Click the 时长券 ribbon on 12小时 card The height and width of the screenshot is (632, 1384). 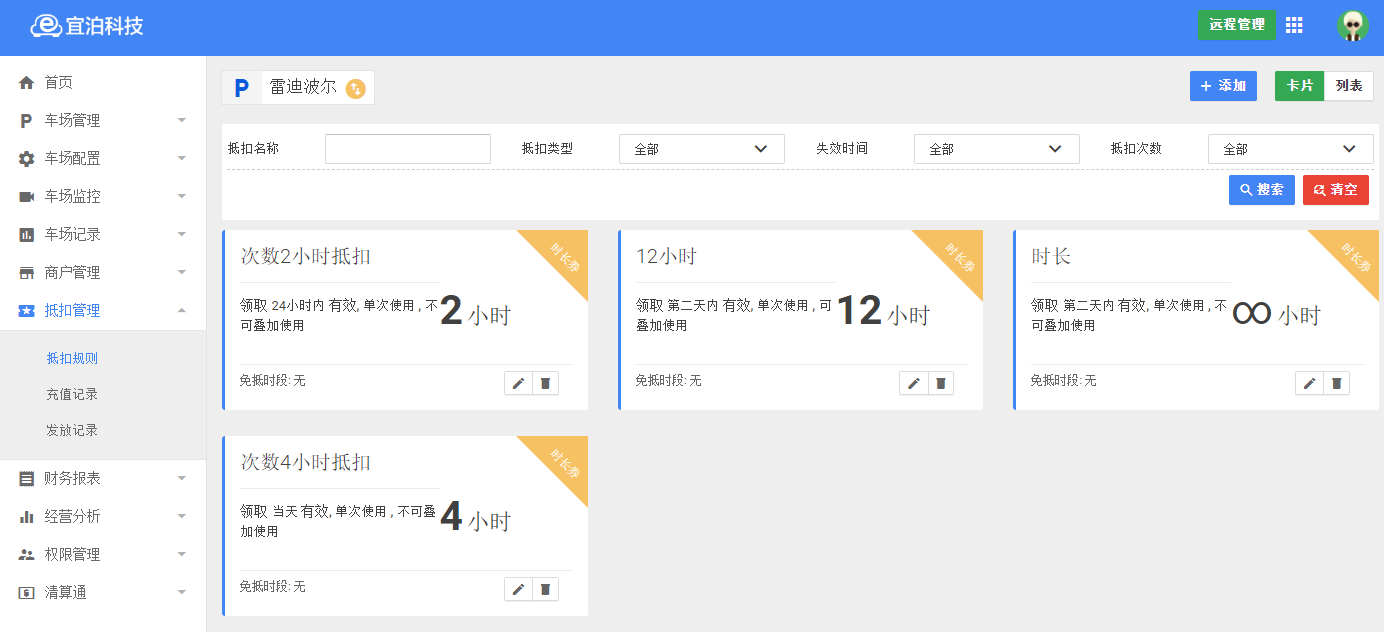pos(960,257)
